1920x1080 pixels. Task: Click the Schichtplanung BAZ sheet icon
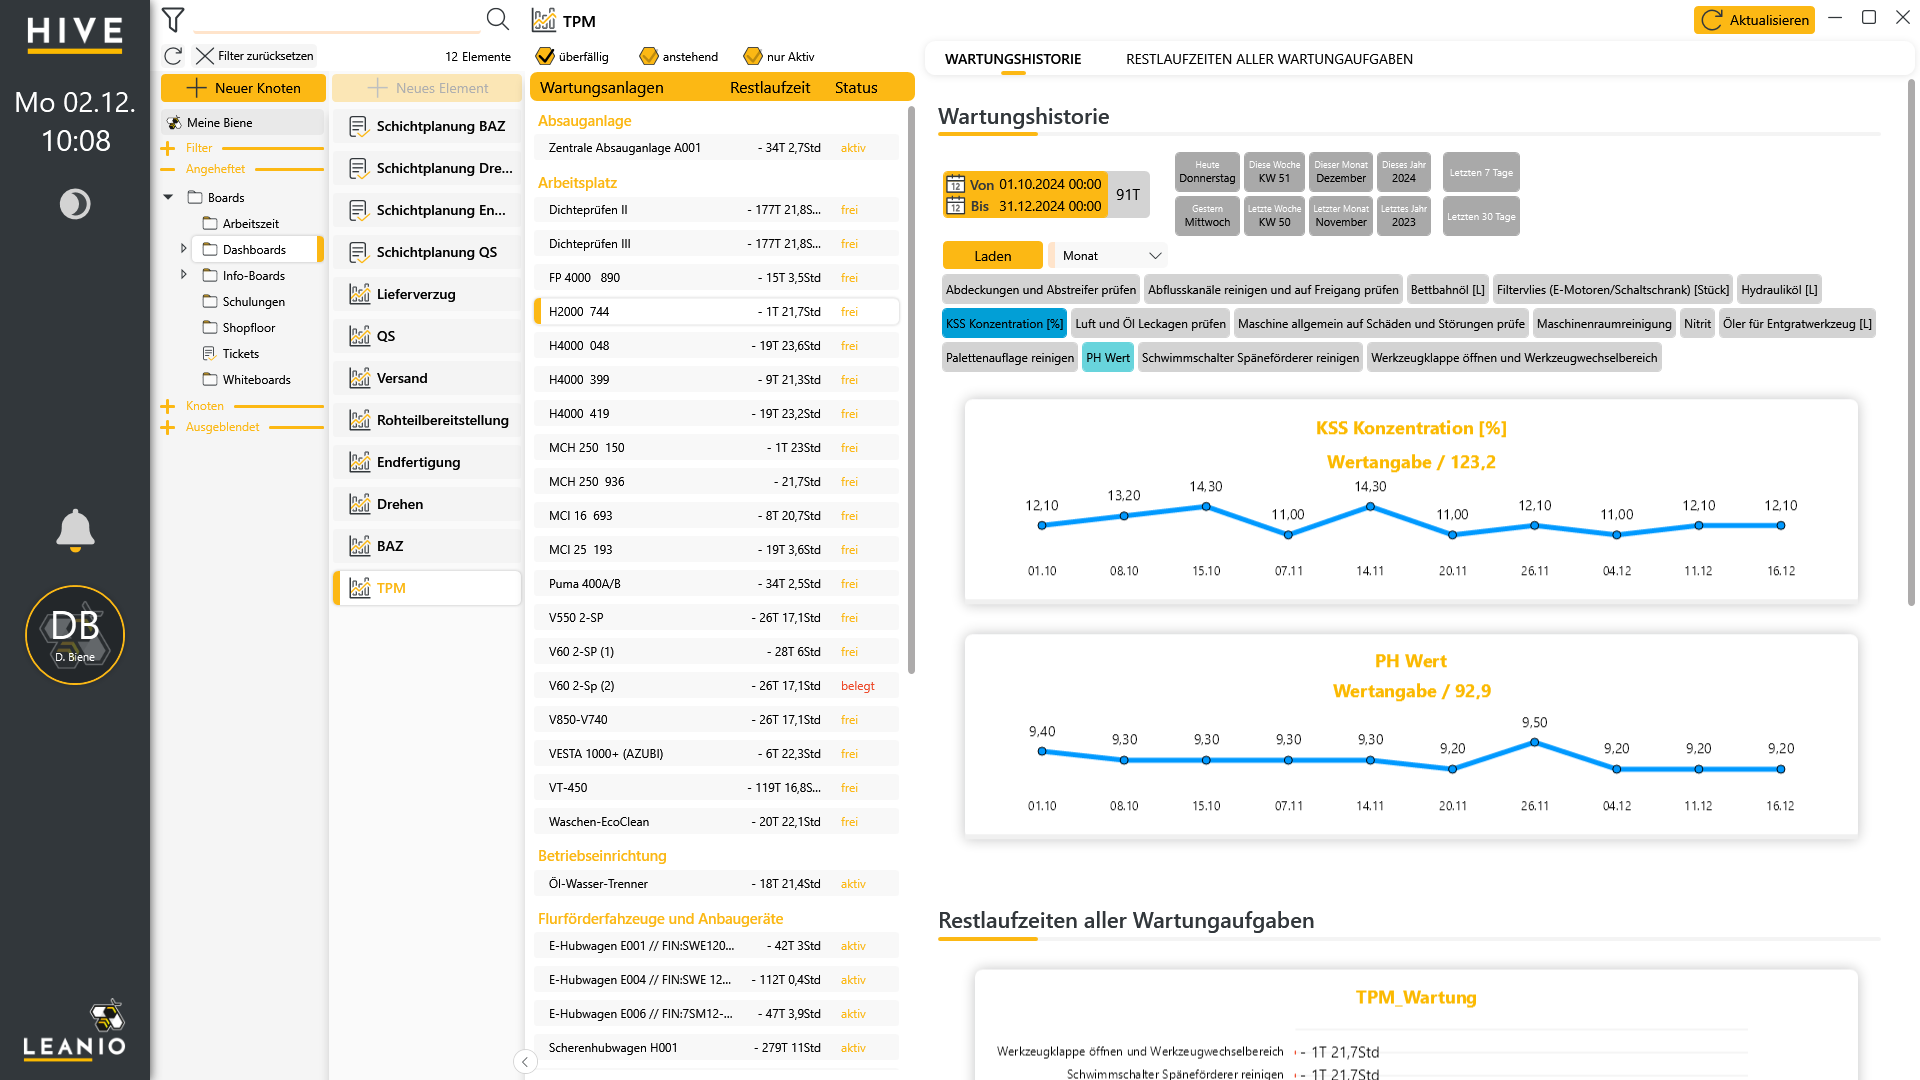point(358,126)
